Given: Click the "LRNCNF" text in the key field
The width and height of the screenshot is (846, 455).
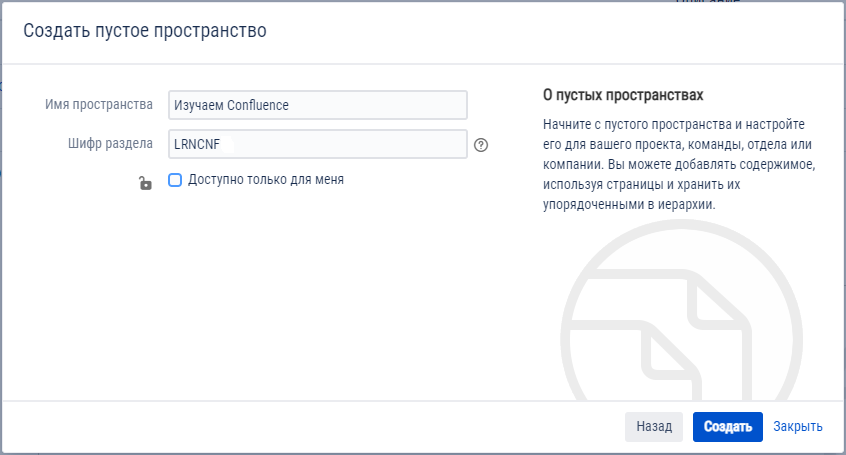Looking at the screenshot, I should (x=196, y=144).
